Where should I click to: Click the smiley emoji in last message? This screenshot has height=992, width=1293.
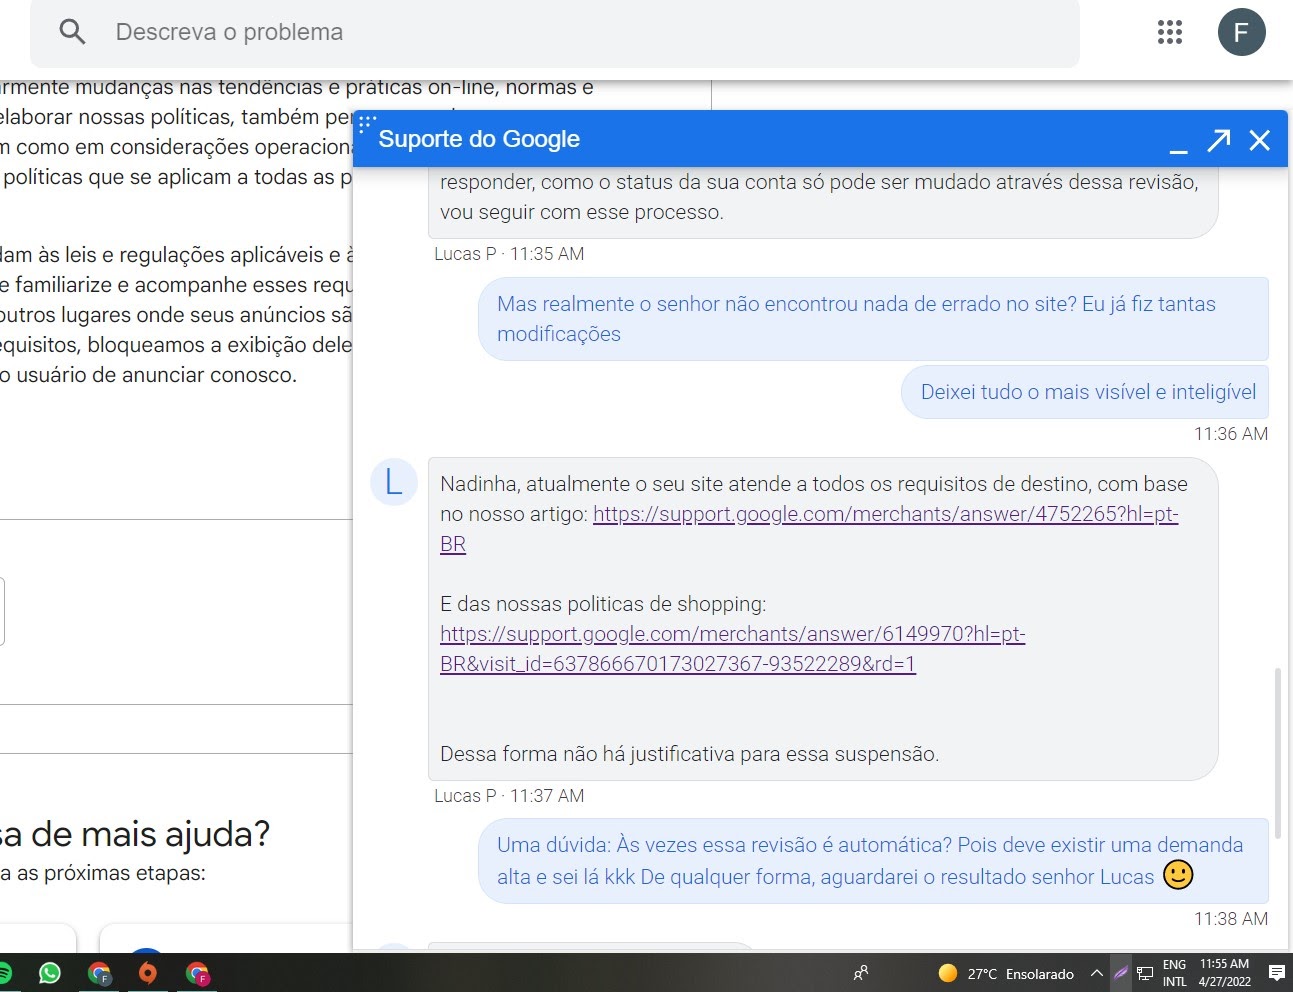point(1178,875)
